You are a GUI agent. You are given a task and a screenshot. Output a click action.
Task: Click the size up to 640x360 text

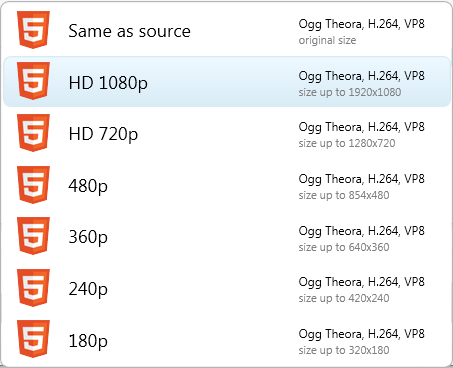pyautogui.click(x=344, y=247)
